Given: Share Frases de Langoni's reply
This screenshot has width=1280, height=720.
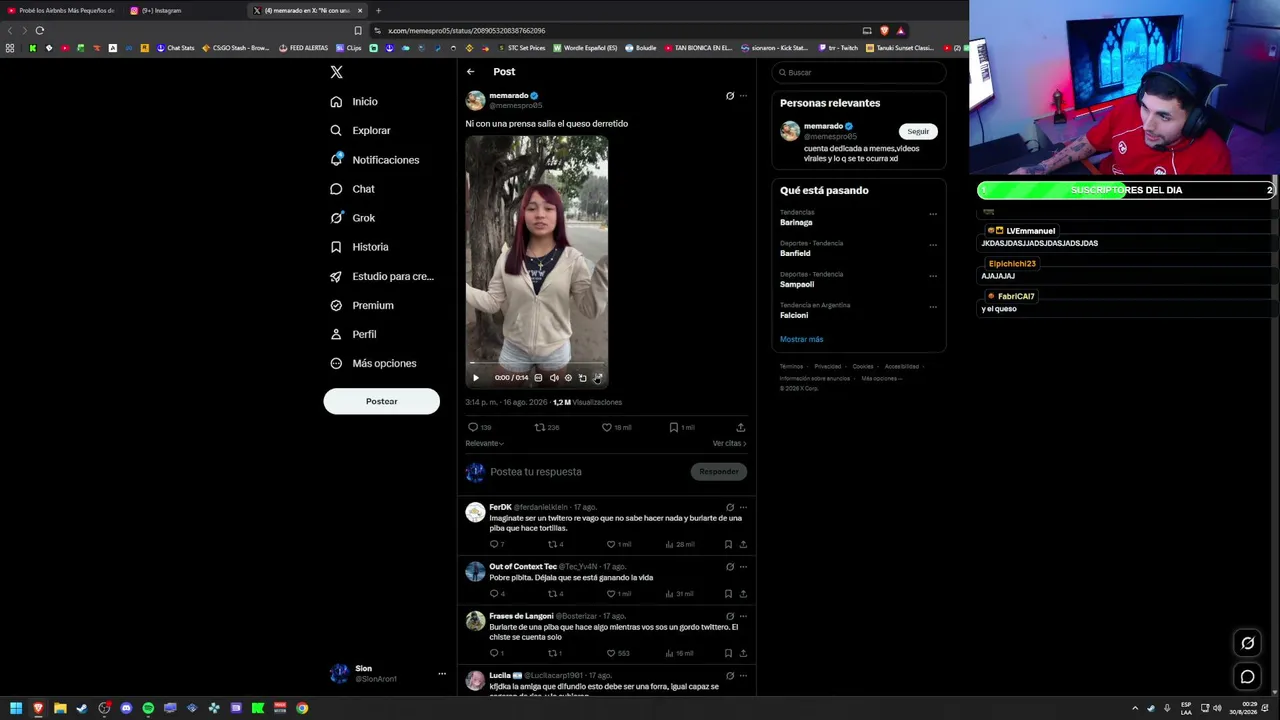Looking at the screenshot, I should [743, 653].
